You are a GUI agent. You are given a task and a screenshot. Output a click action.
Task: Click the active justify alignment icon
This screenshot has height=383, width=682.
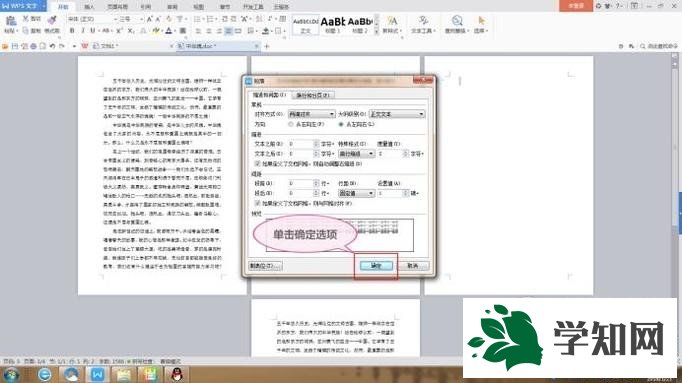(228, 31)
